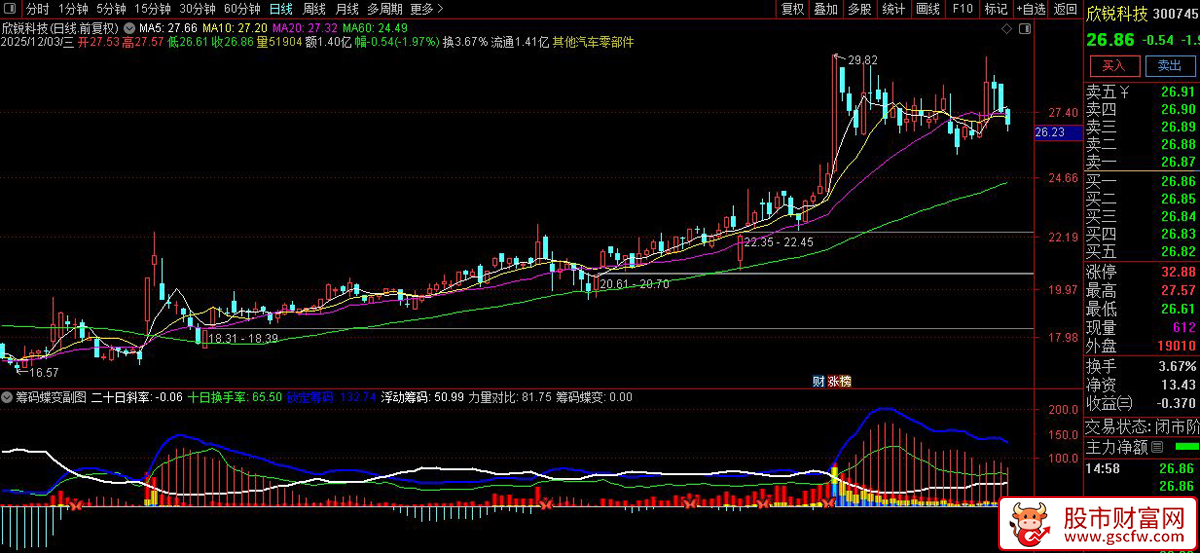Click the 18.31 - 18.39 gap label
The image size is (1200, 553).
point(243,340)
